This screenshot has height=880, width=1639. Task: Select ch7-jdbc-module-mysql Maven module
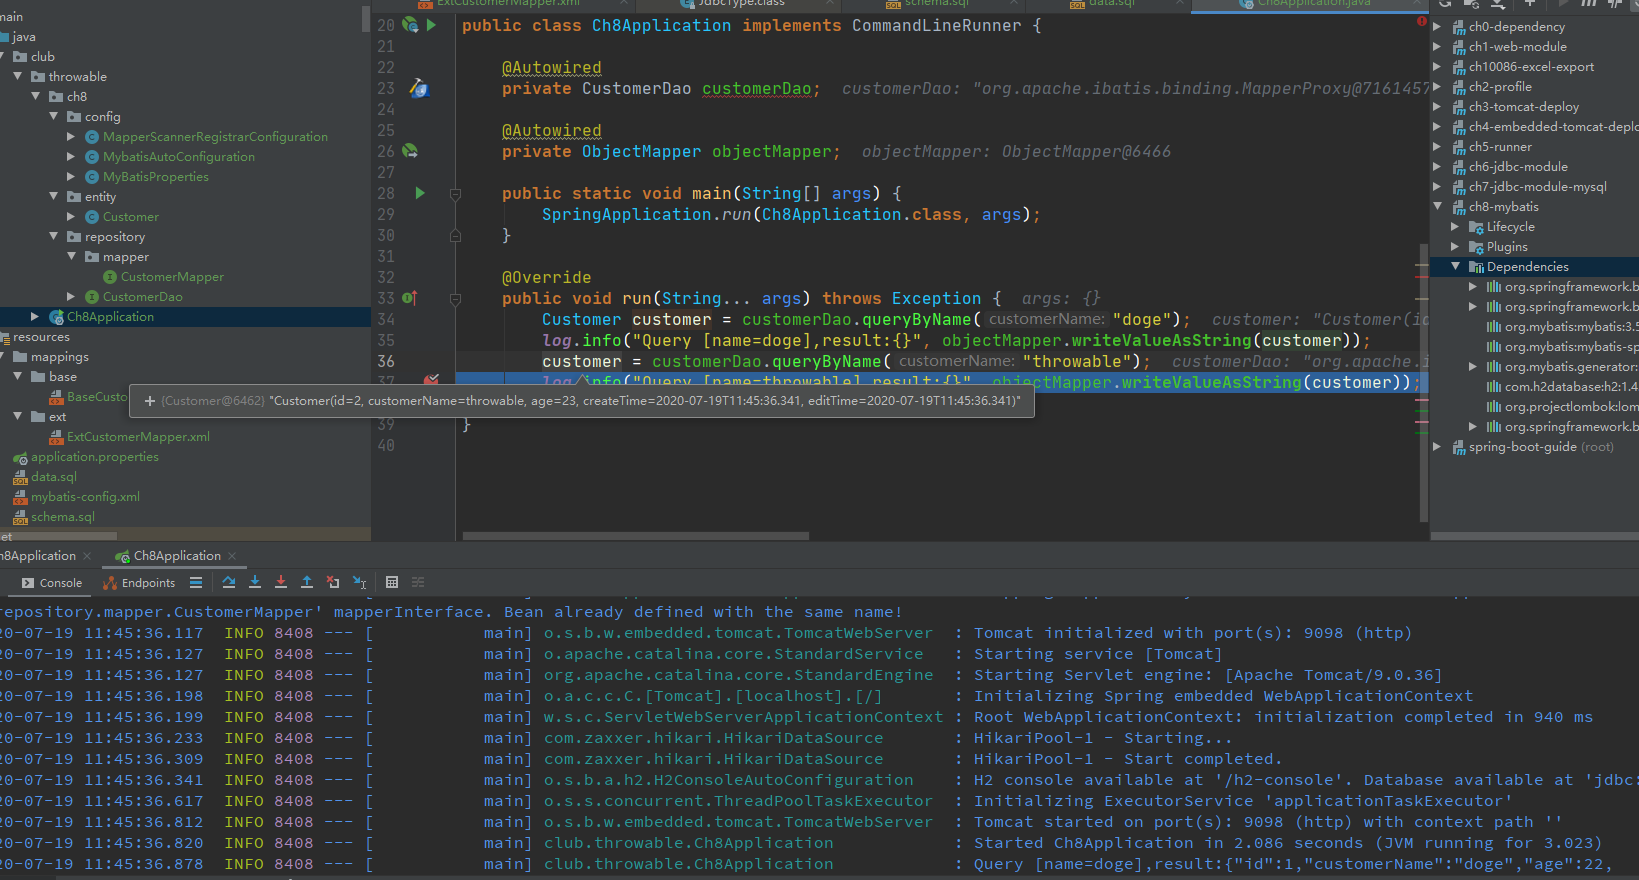click(1537, 187)
